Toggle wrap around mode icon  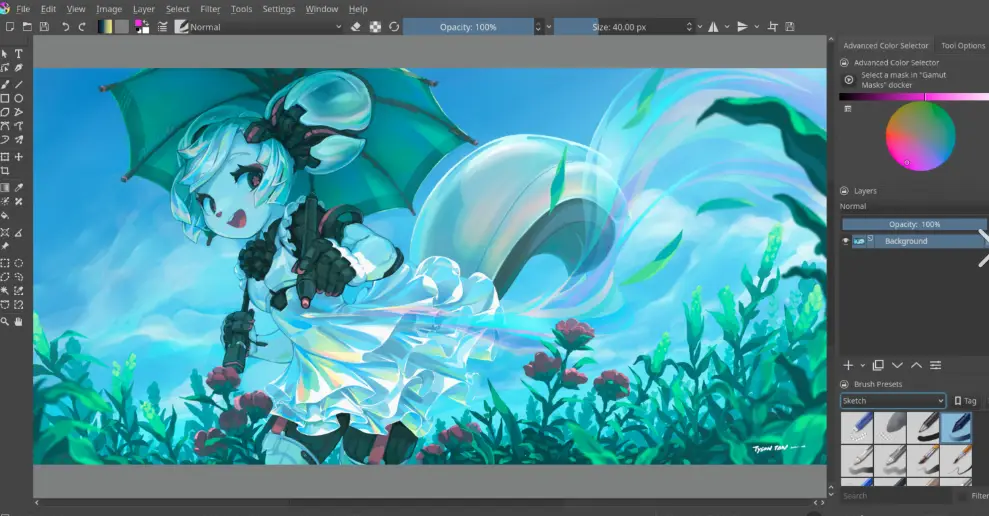point(773,26)
